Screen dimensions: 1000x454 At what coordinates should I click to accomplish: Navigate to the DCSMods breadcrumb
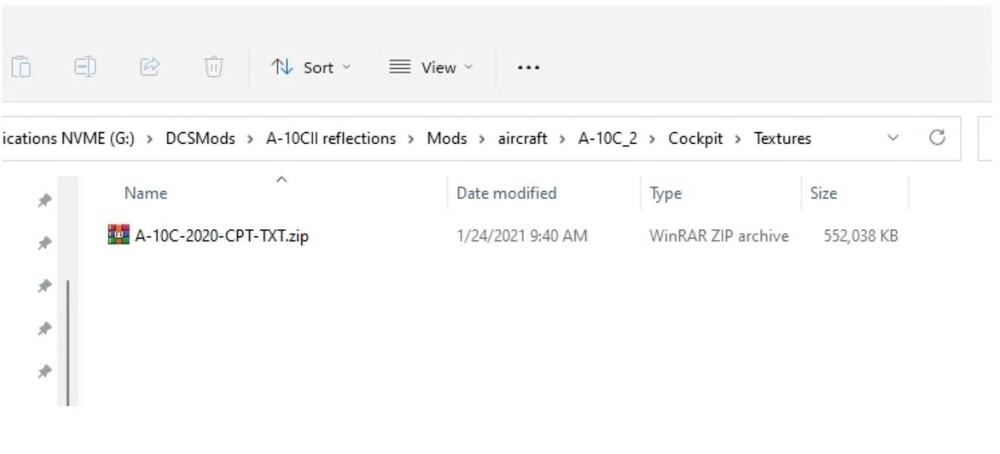(x=199, y=138)
